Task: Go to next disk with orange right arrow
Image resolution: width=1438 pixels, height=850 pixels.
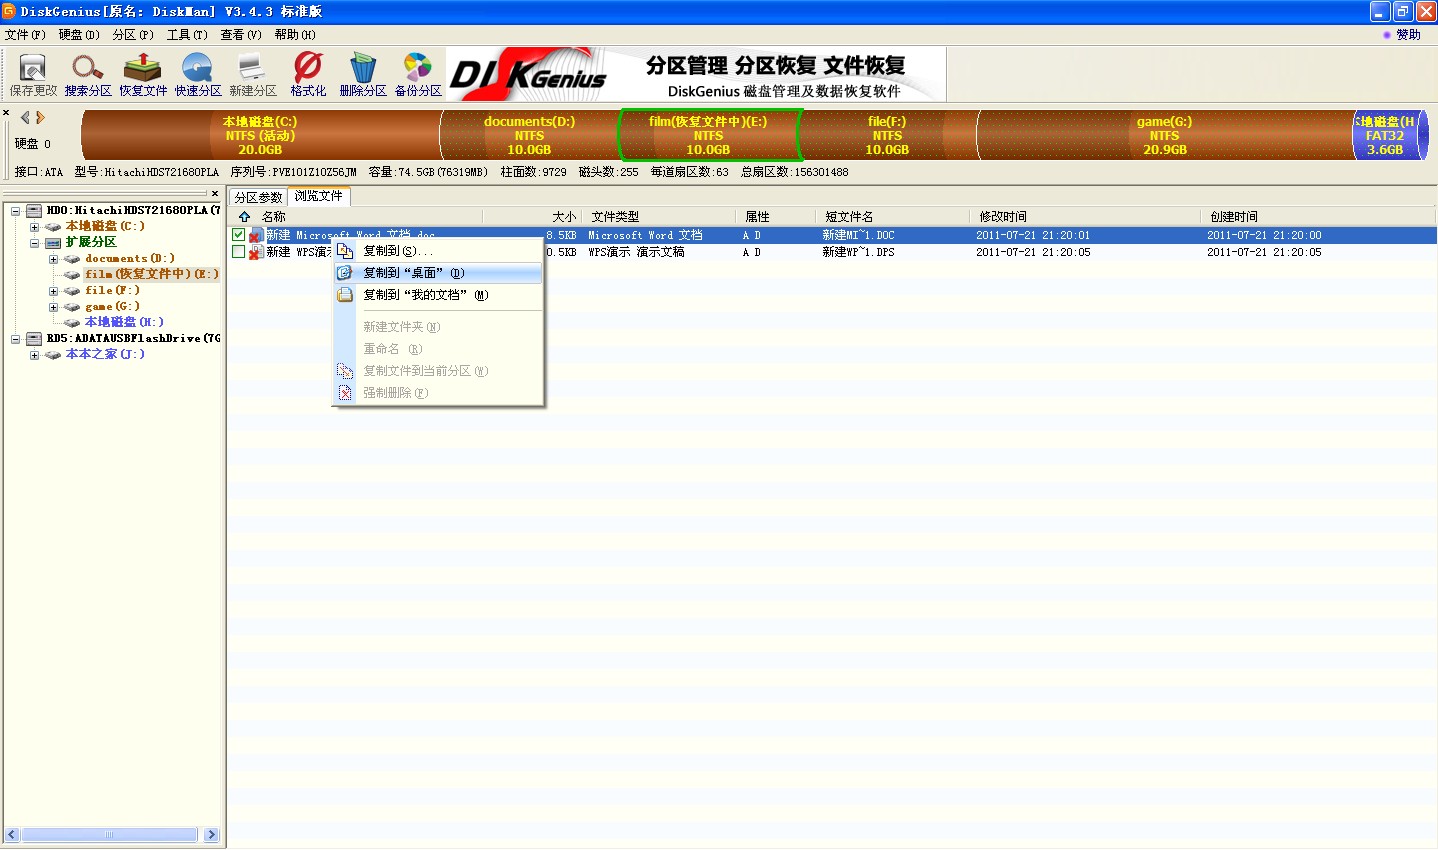Action: 40,118
